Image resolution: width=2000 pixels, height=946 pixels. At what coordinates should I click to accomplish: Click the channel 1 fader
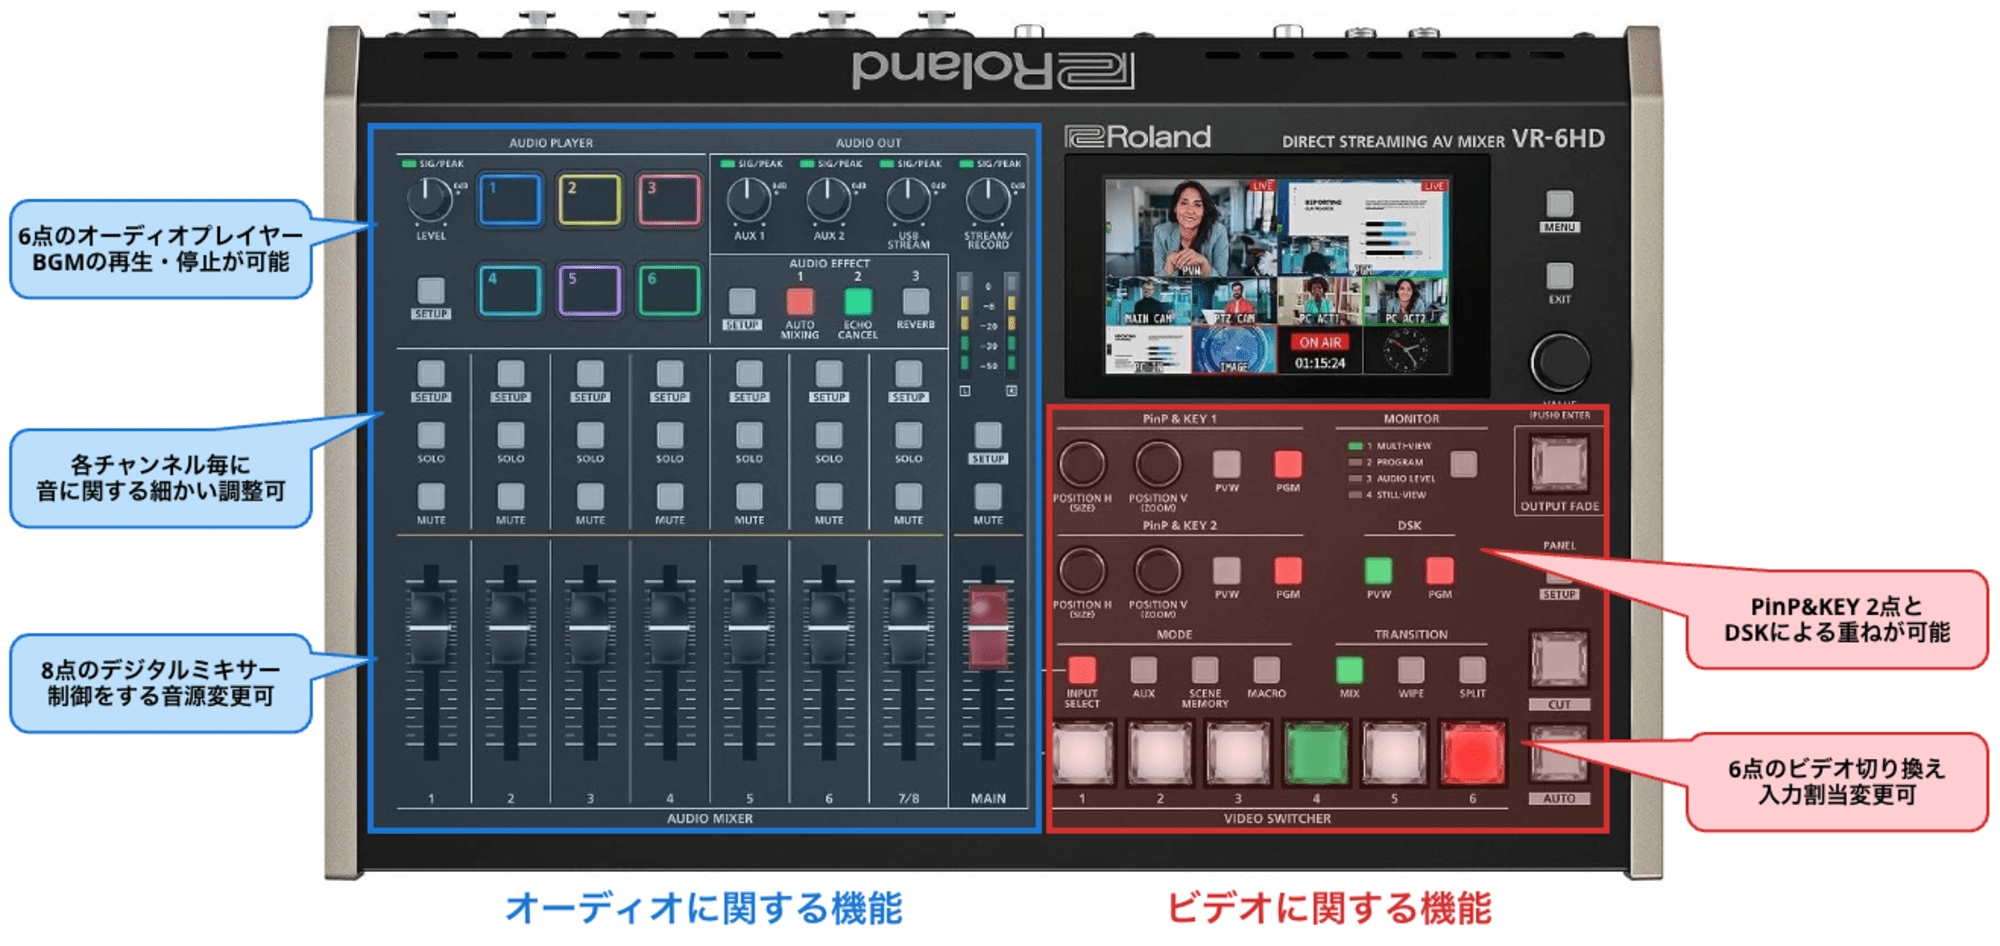pyautogui.click(x=430, y=627)
